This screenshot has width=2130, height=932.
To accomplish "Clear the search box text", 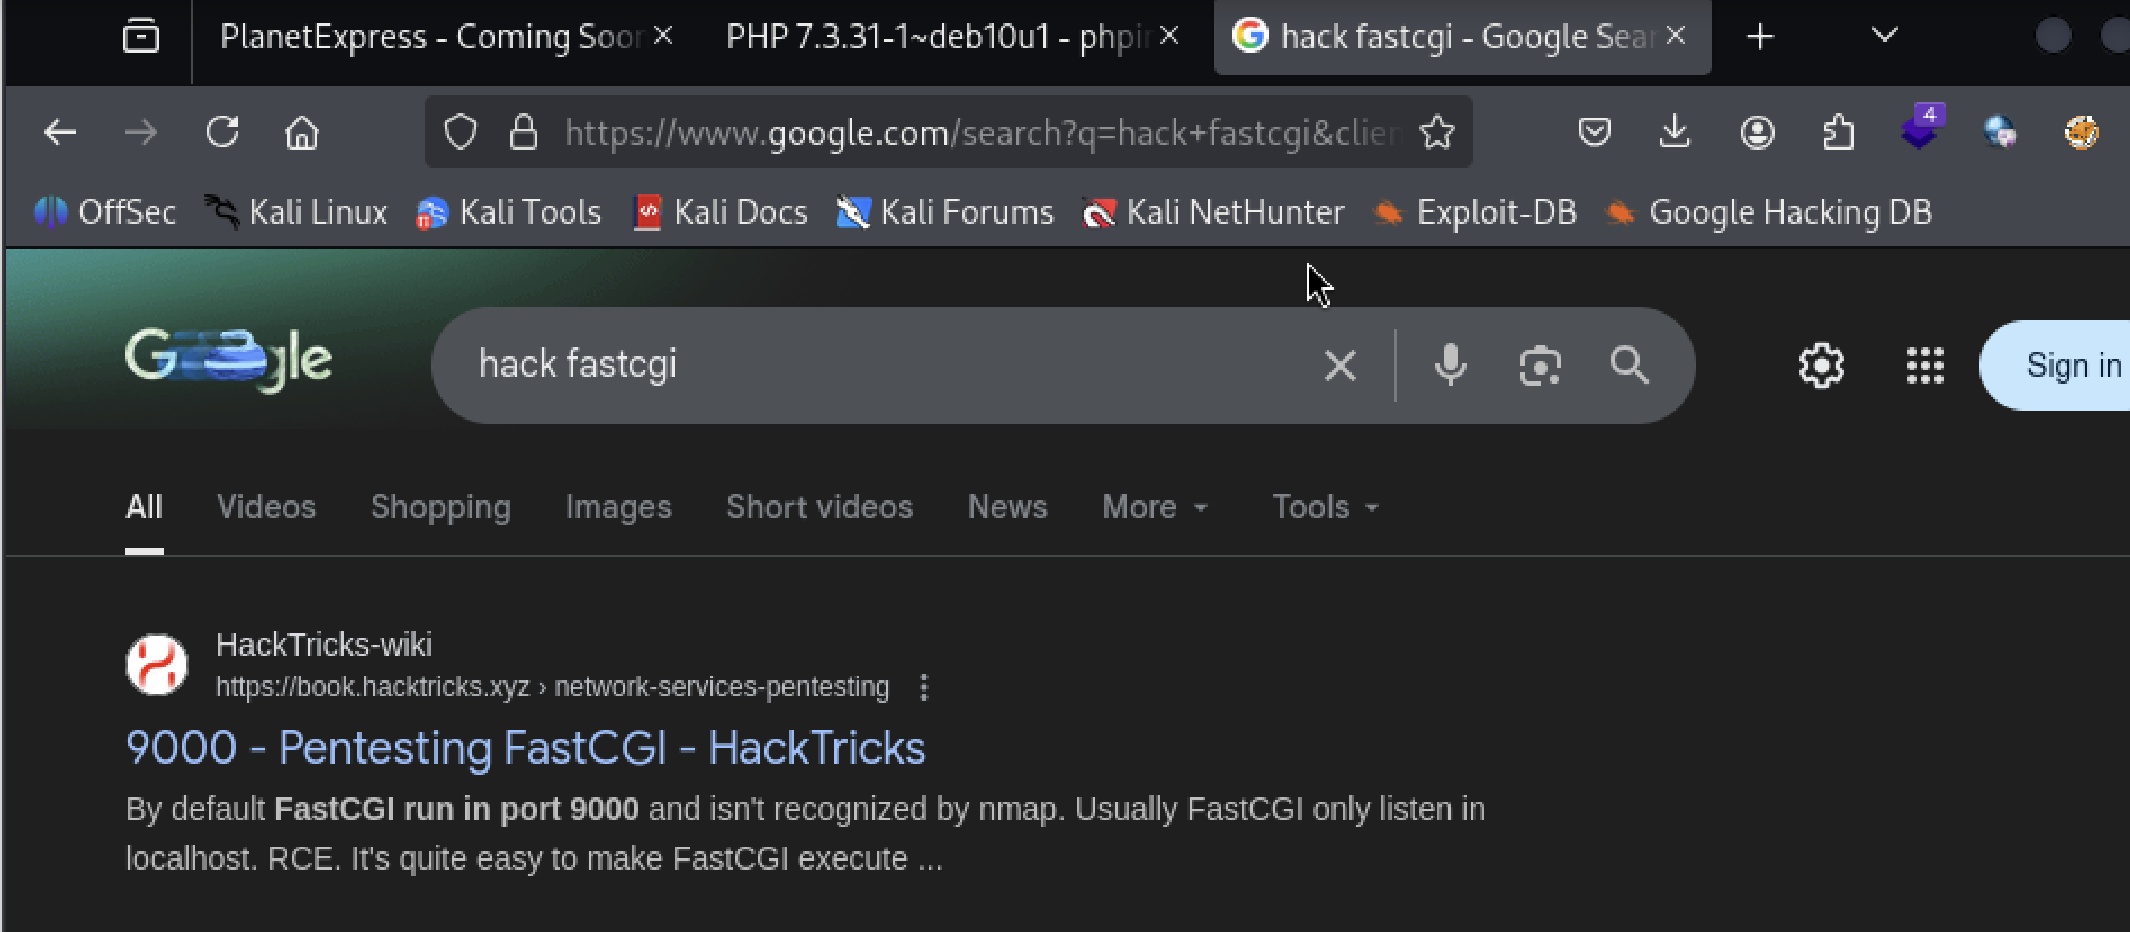I will (1340, 365).
